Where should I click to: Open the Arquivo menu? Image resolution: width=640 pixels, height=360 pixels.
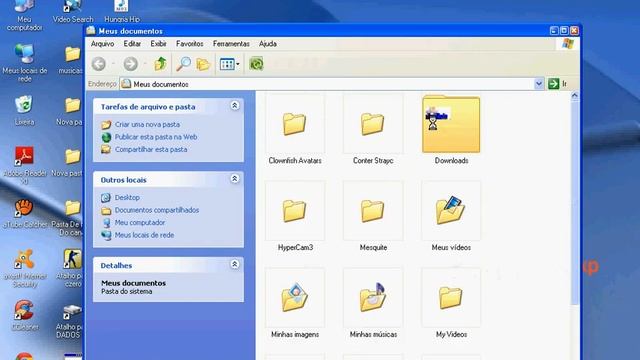(x=102, y=44)
